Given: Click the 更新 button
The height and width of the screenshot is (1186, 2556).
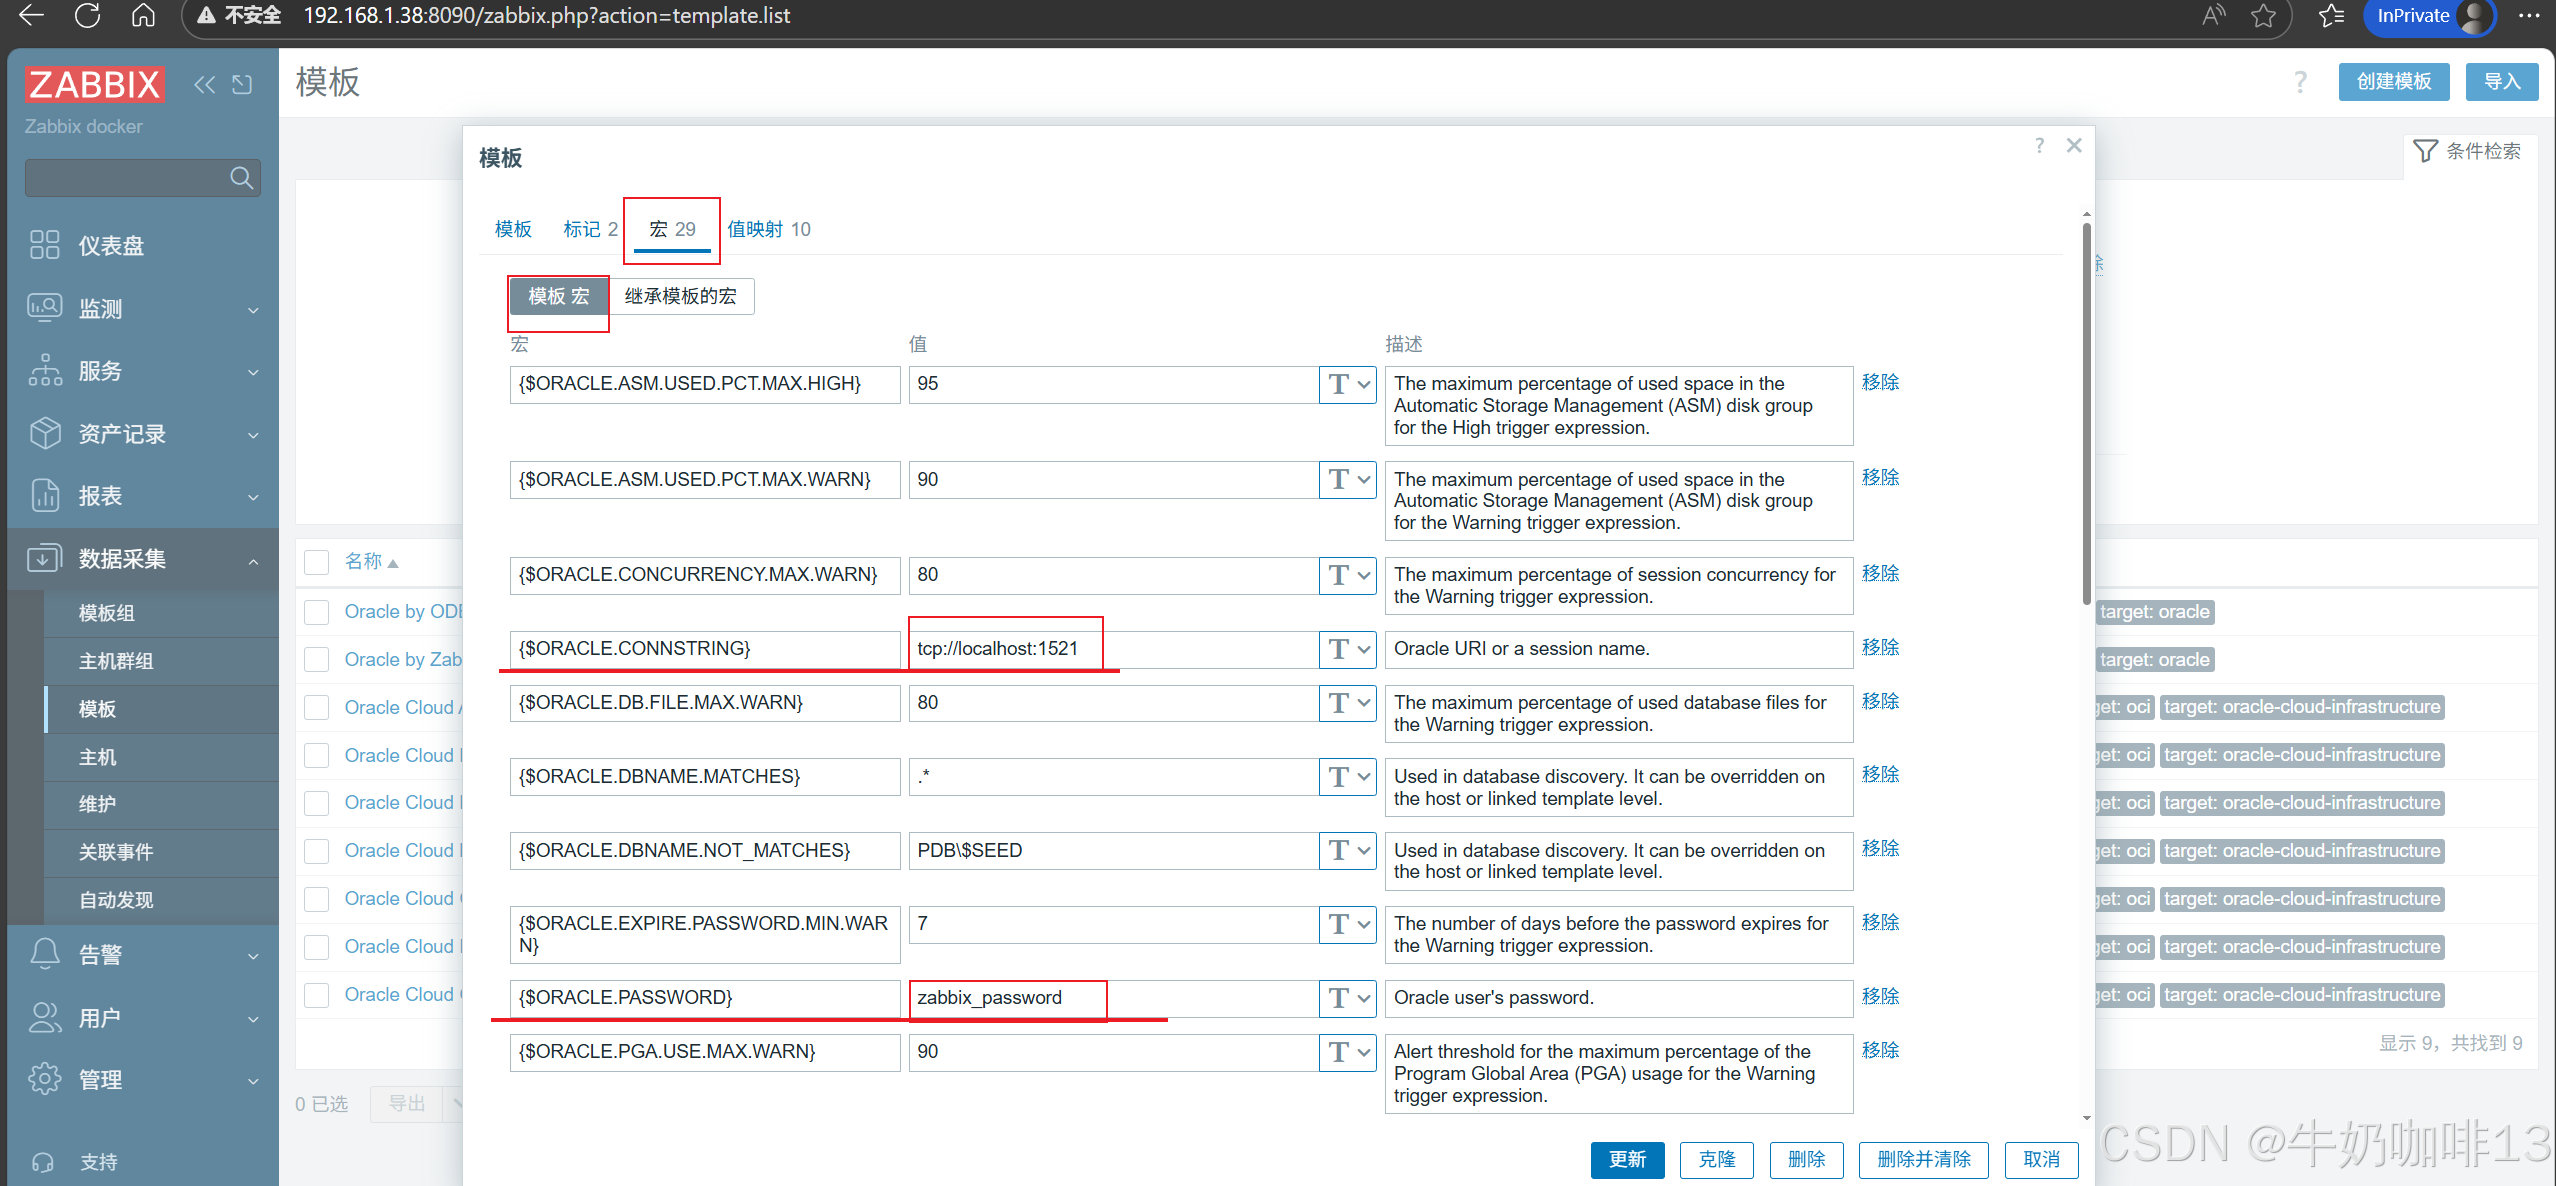Looking at the screenshot, I should (x=1626, y=1159).
